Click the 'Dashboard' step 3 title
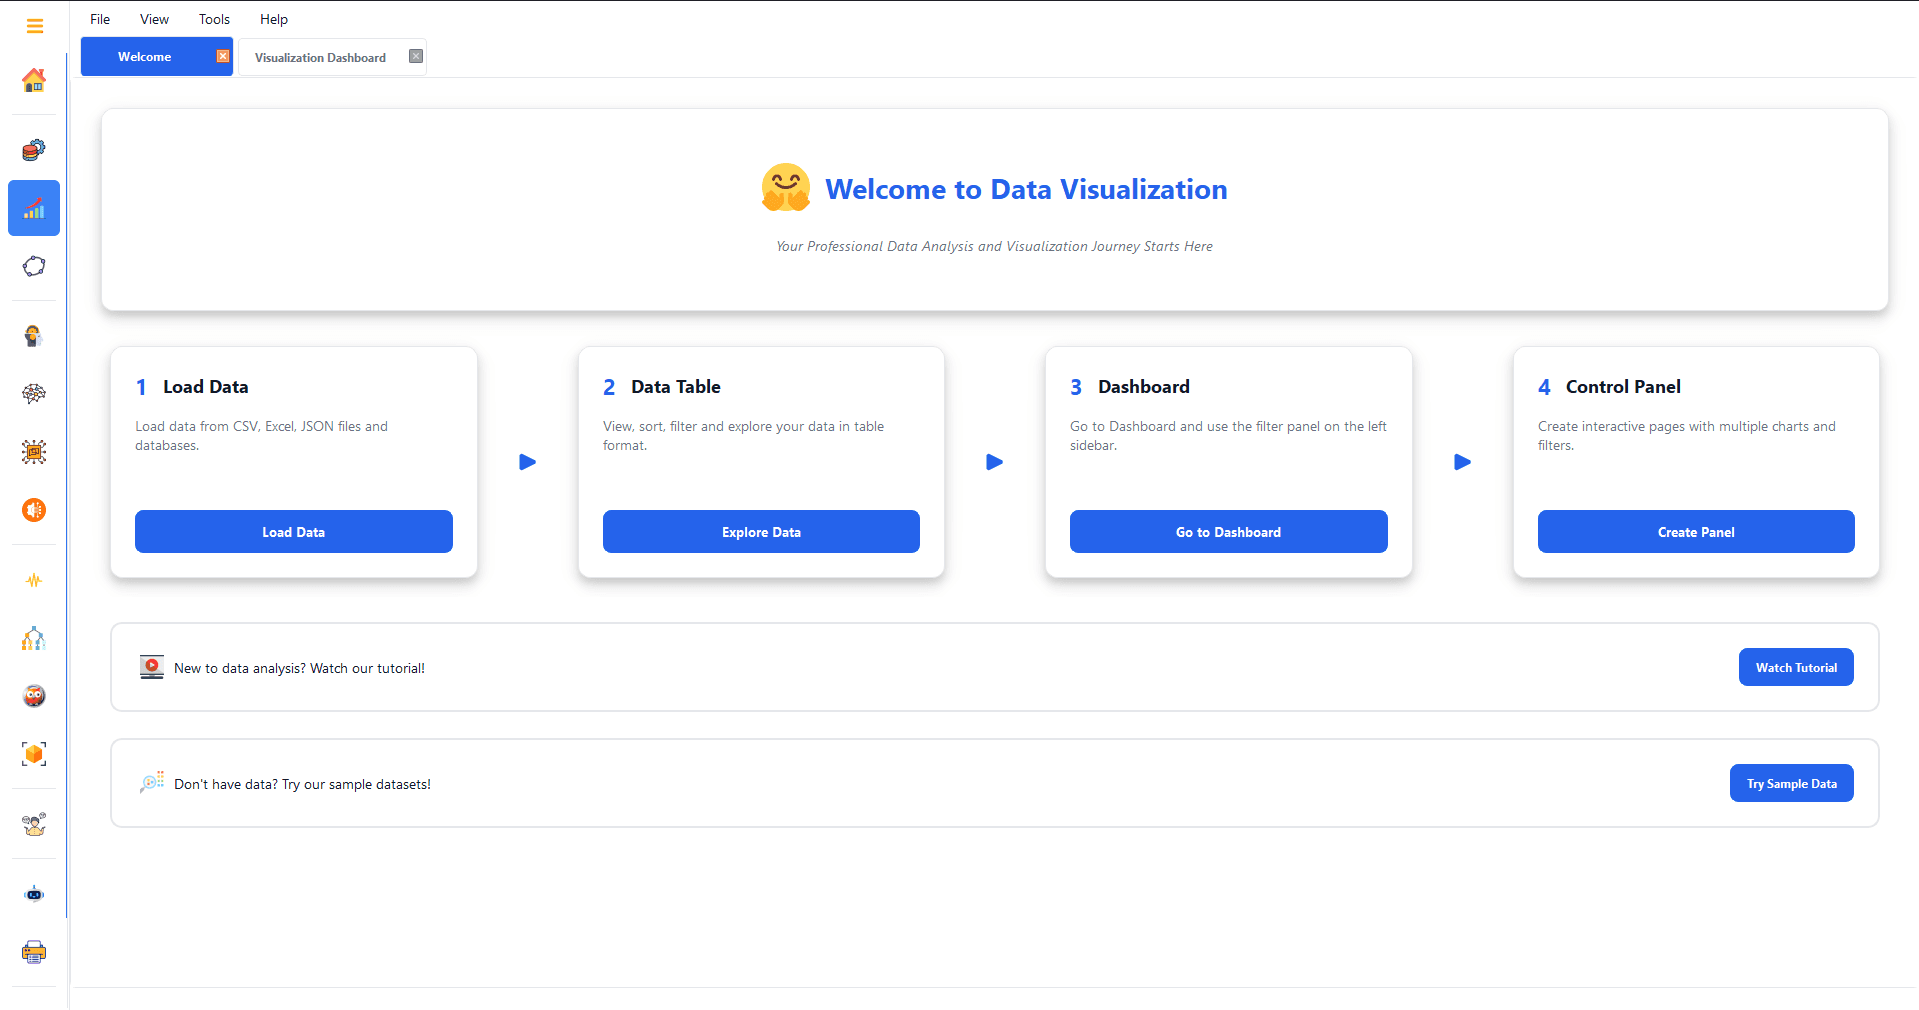This screenshot has width=1919, height=1010. click(x=1144, y=387)
